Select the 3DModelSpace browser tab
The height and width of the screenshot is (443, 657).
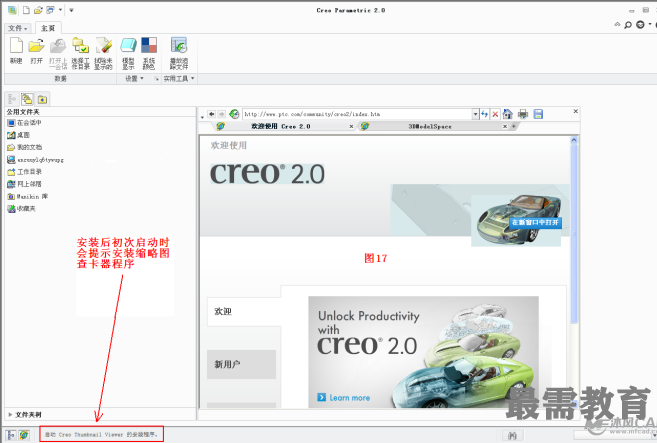coord(430,126)
